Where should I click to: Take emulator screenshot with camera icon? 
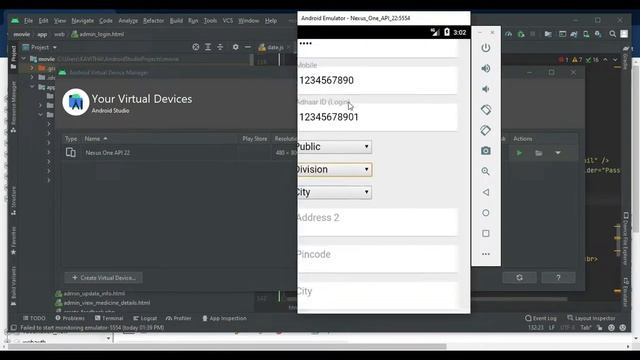[486, 151]
